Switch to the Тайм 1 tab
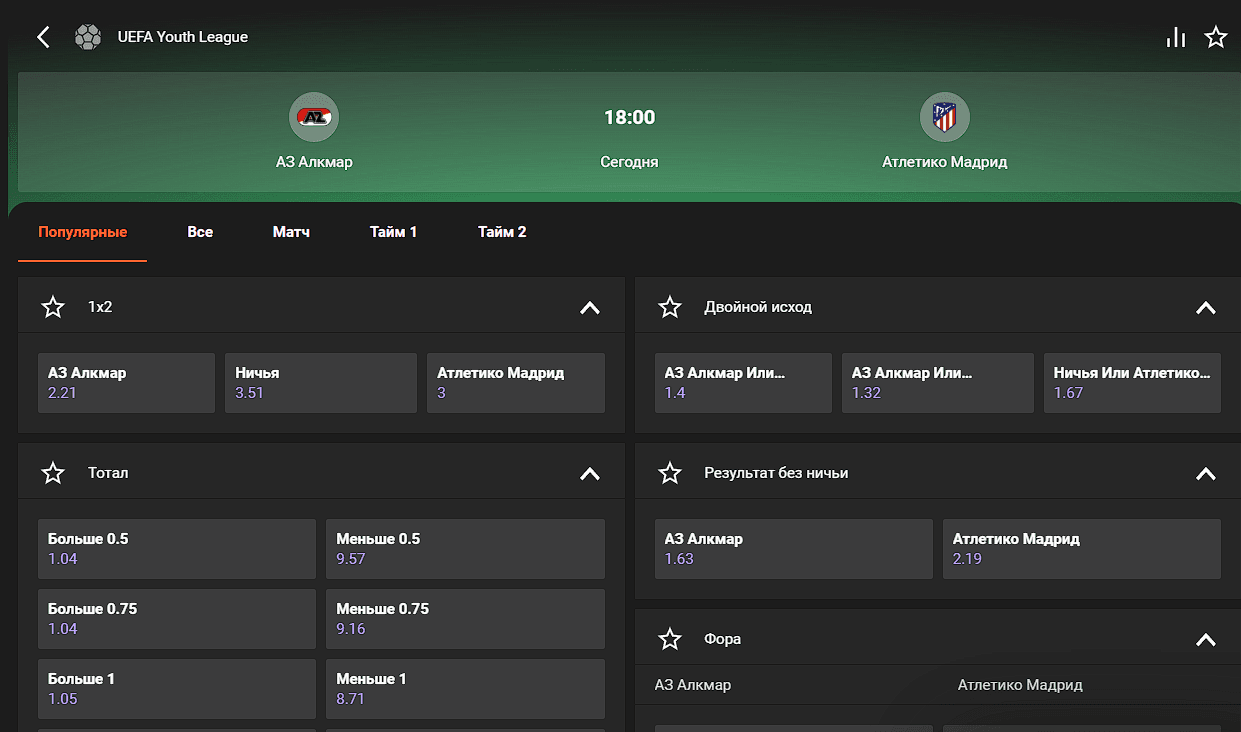Screen dimensions: 1241x732 point(393,232)
